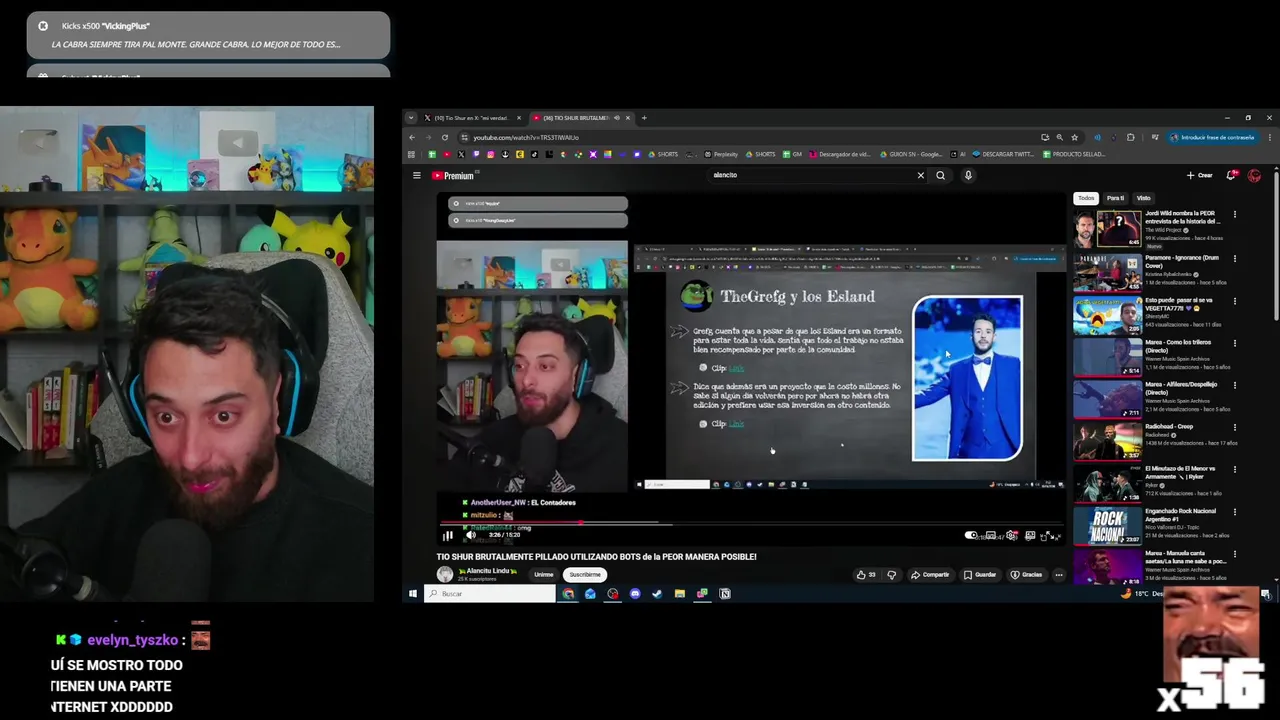Toggle autoplay switch in player
1280x720 pixels.
[x=972, y=535]
